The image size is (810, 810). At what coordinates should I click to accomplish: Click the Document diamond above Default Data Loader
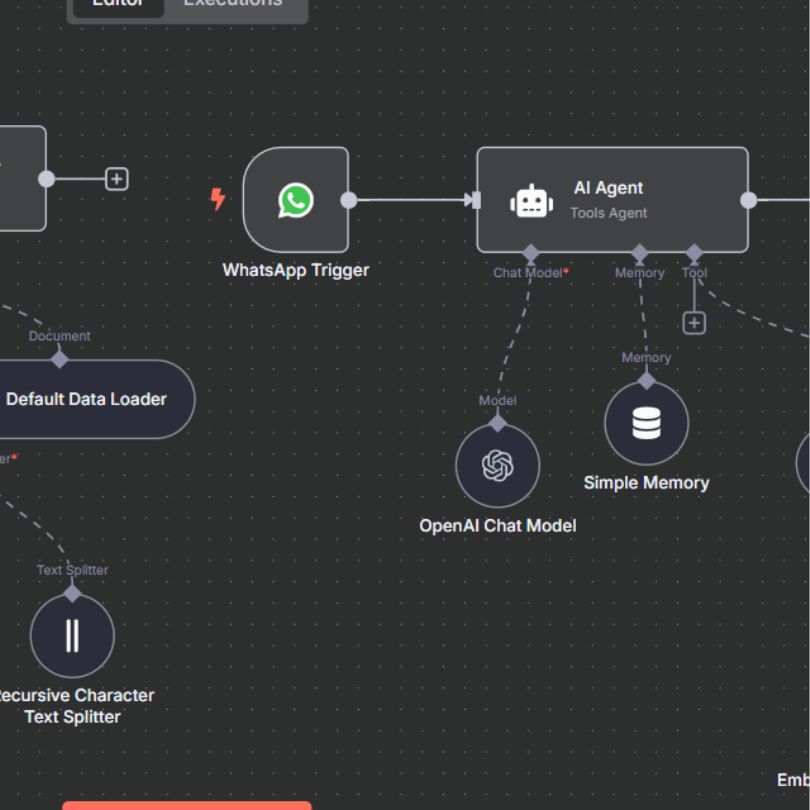pos(60,359)
